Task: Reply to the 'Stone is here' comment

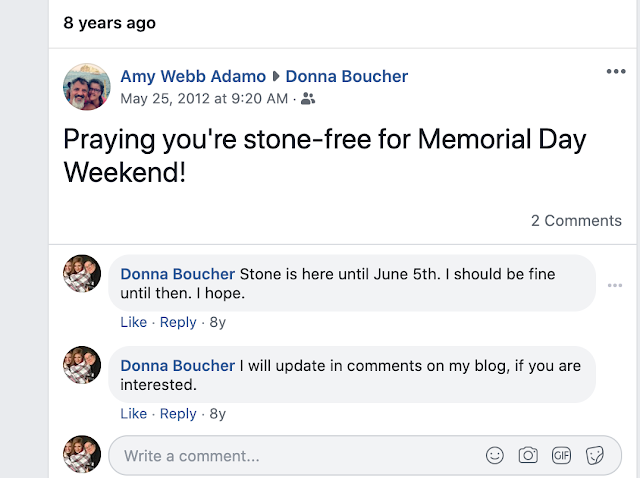Action: [178, 322]
